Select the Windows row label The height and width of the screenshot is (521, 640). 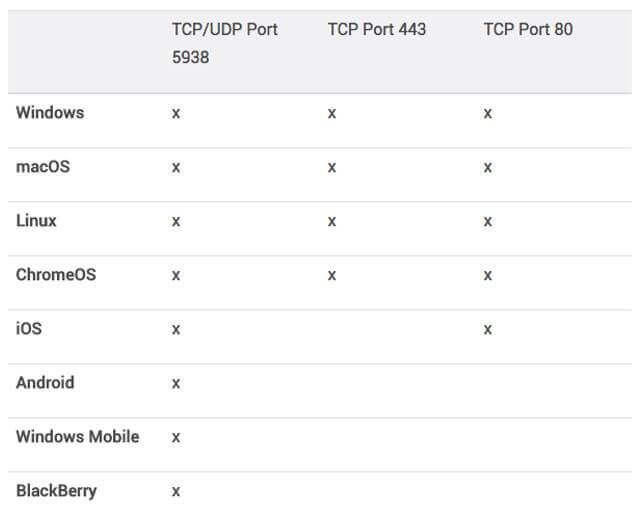(50, 113)
